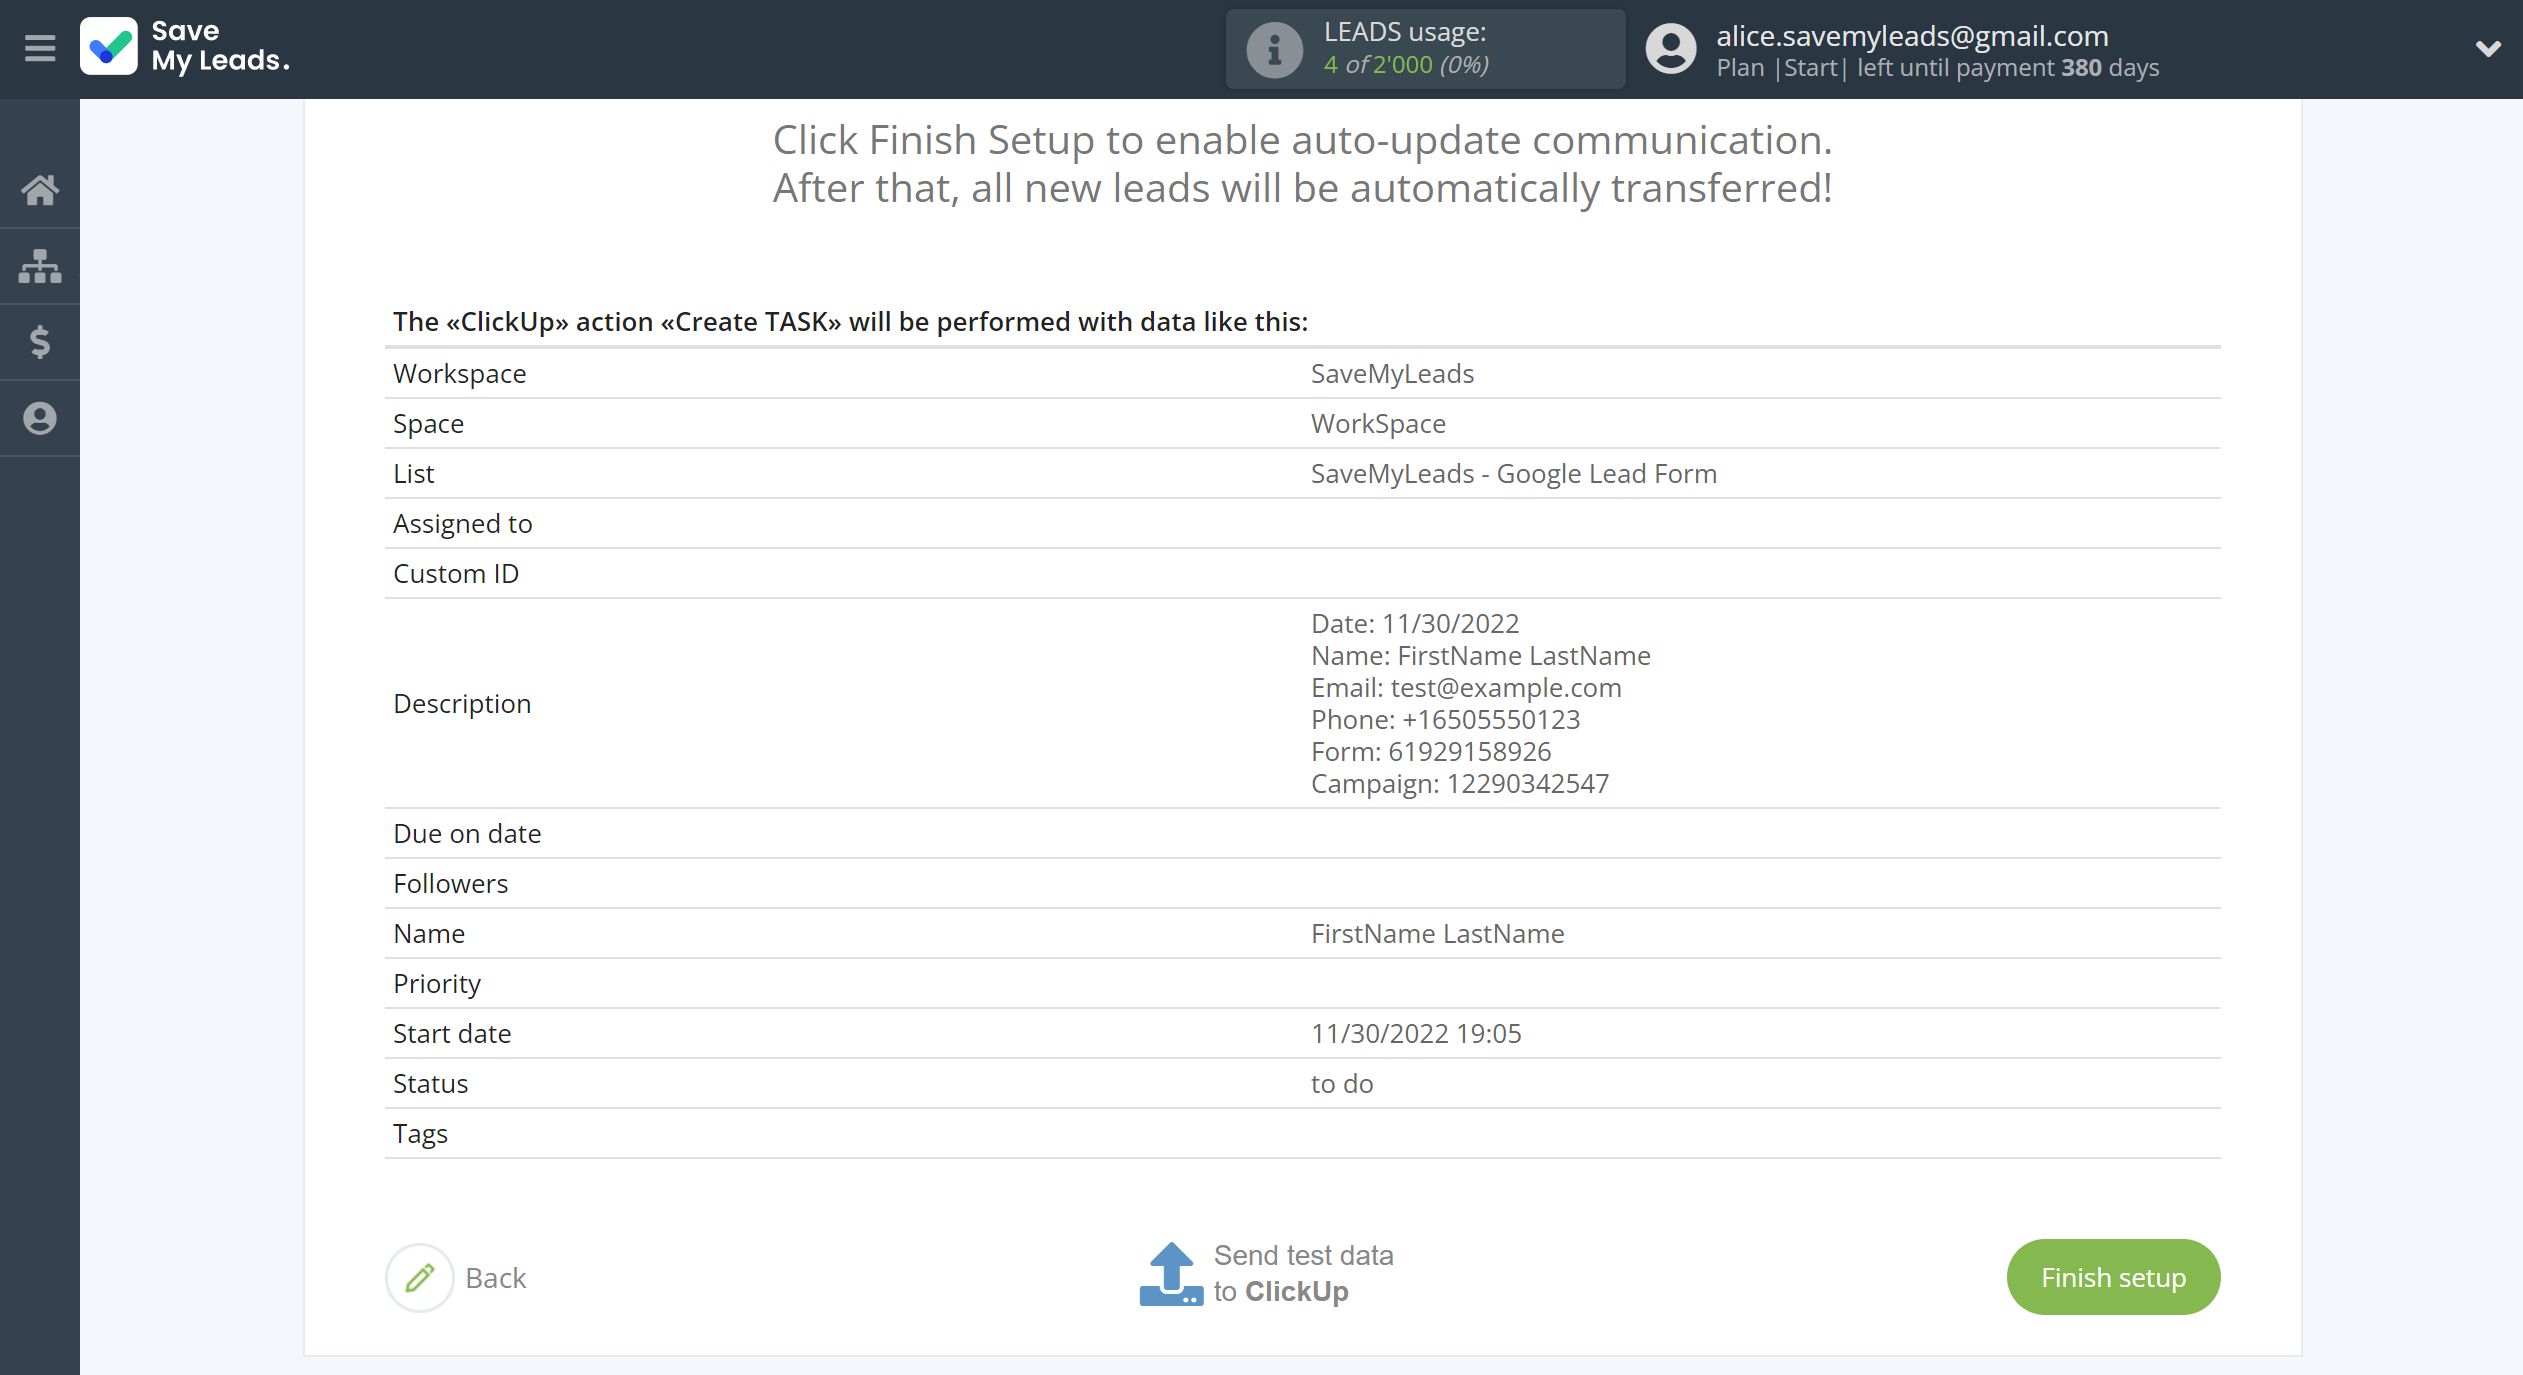Select the 'to do' status value

(1342, 1084)
